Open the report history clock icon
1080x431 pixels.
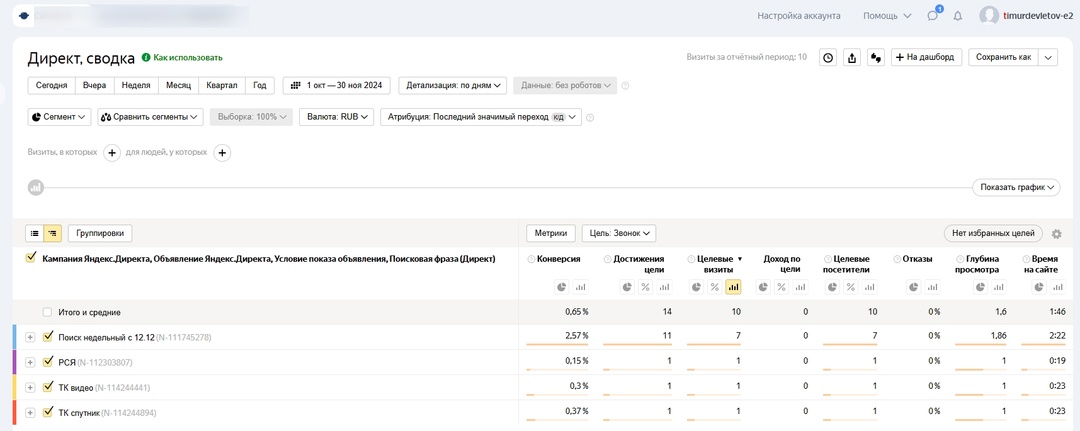click(x=828, y=58)
